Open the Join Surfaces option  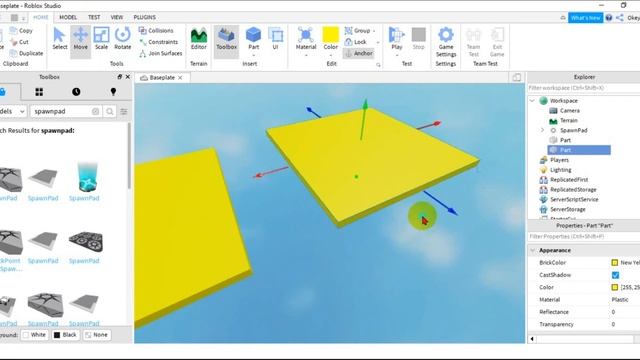(x=160, y=53)
